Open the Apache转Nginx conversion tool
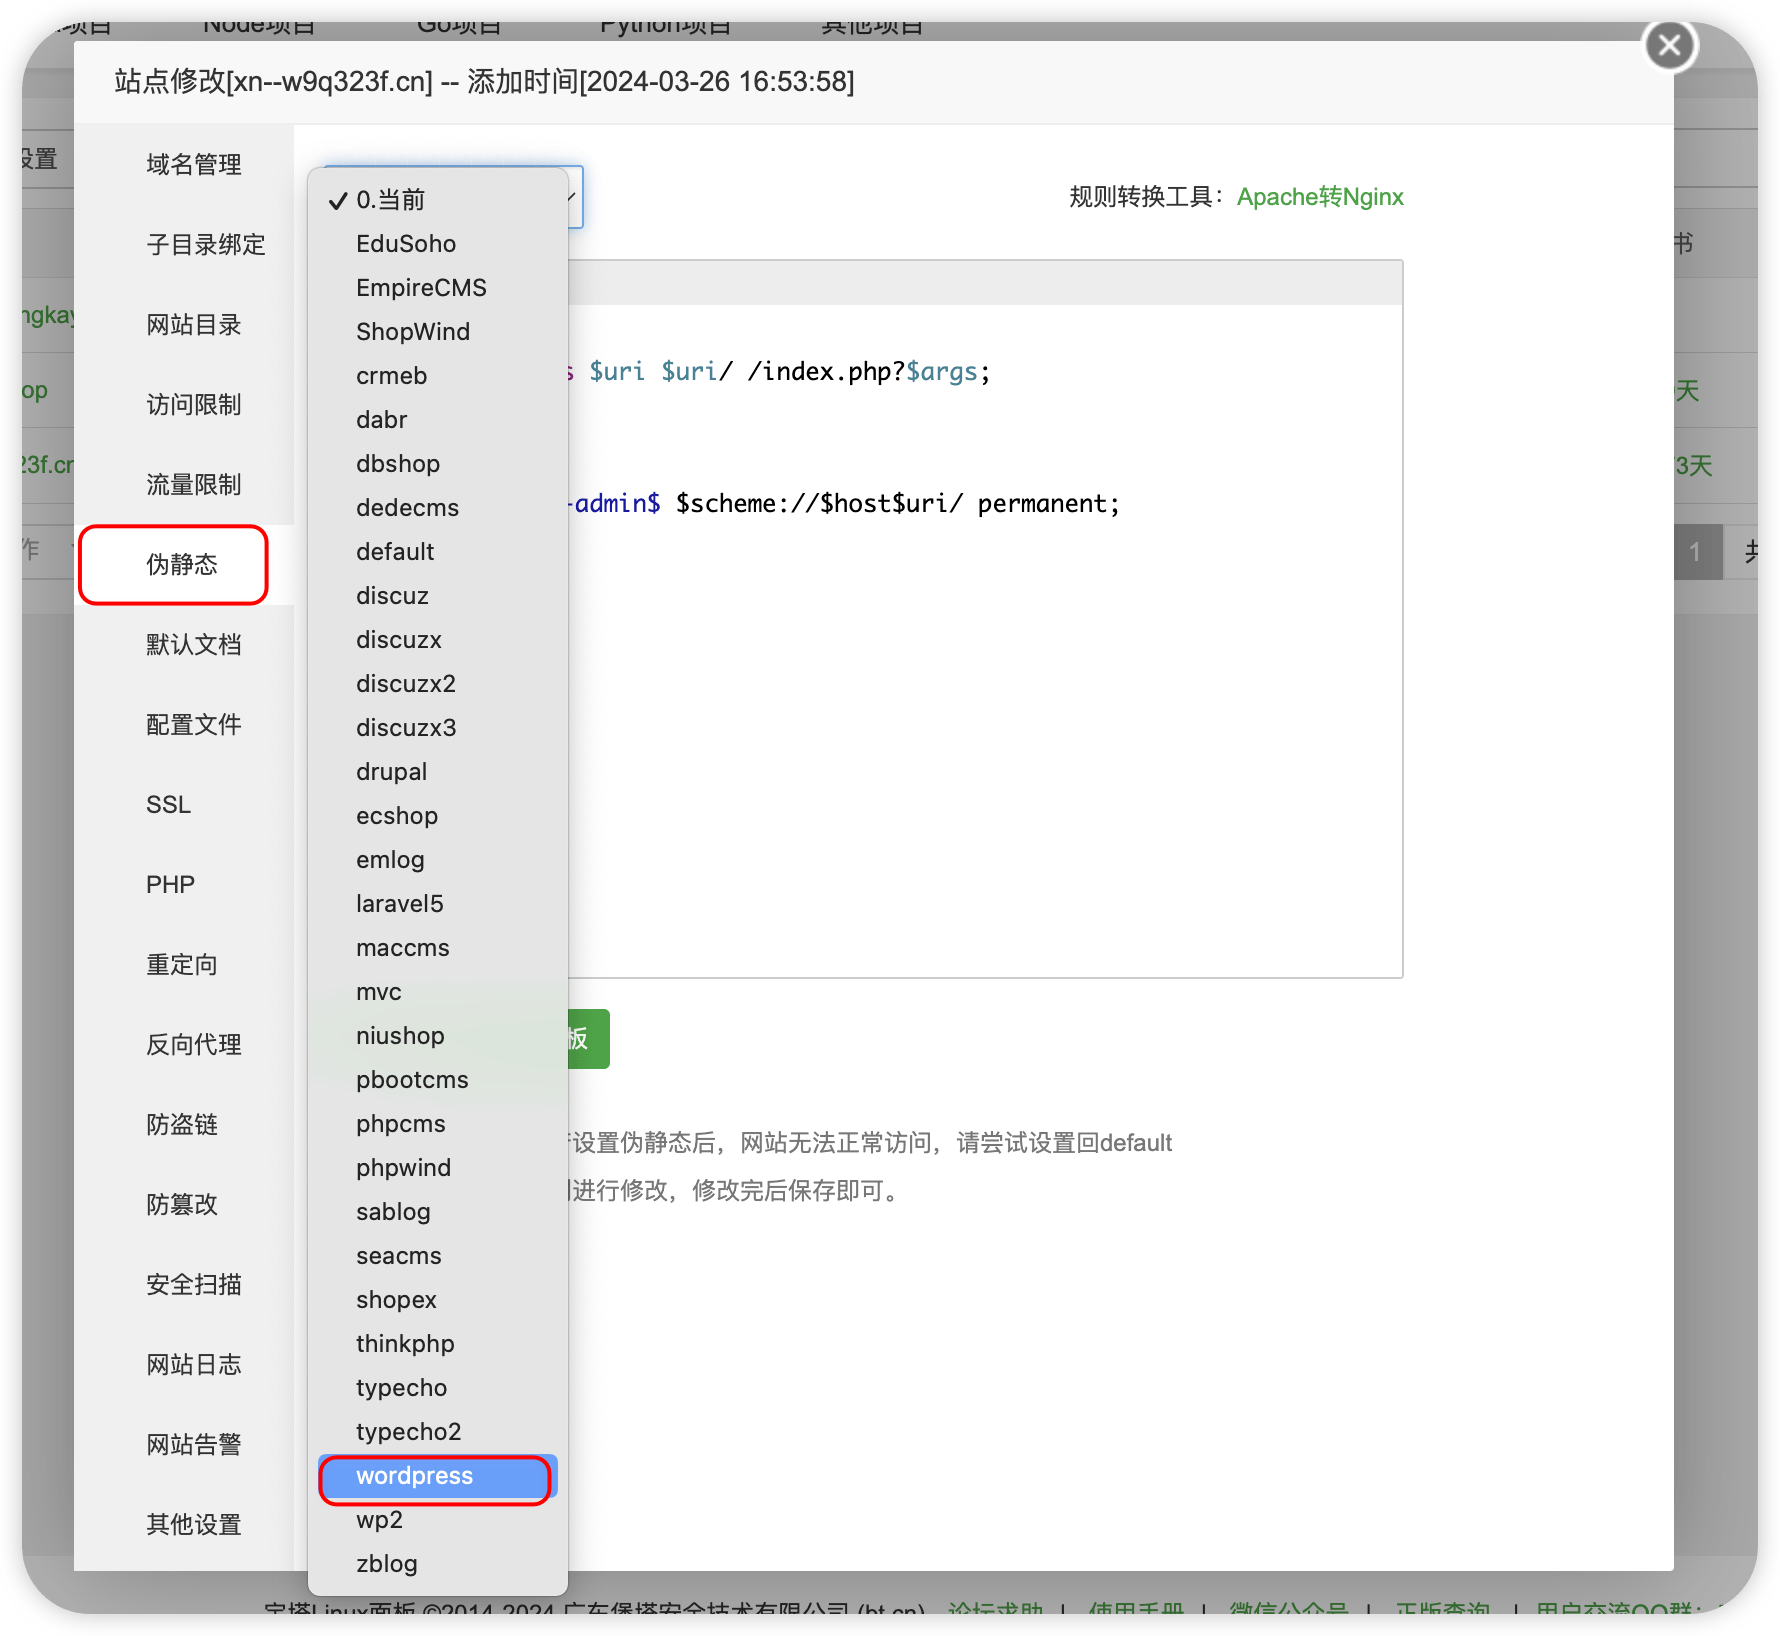The height and width of the screenshot is (1636, 1780). coord(1319,197)
